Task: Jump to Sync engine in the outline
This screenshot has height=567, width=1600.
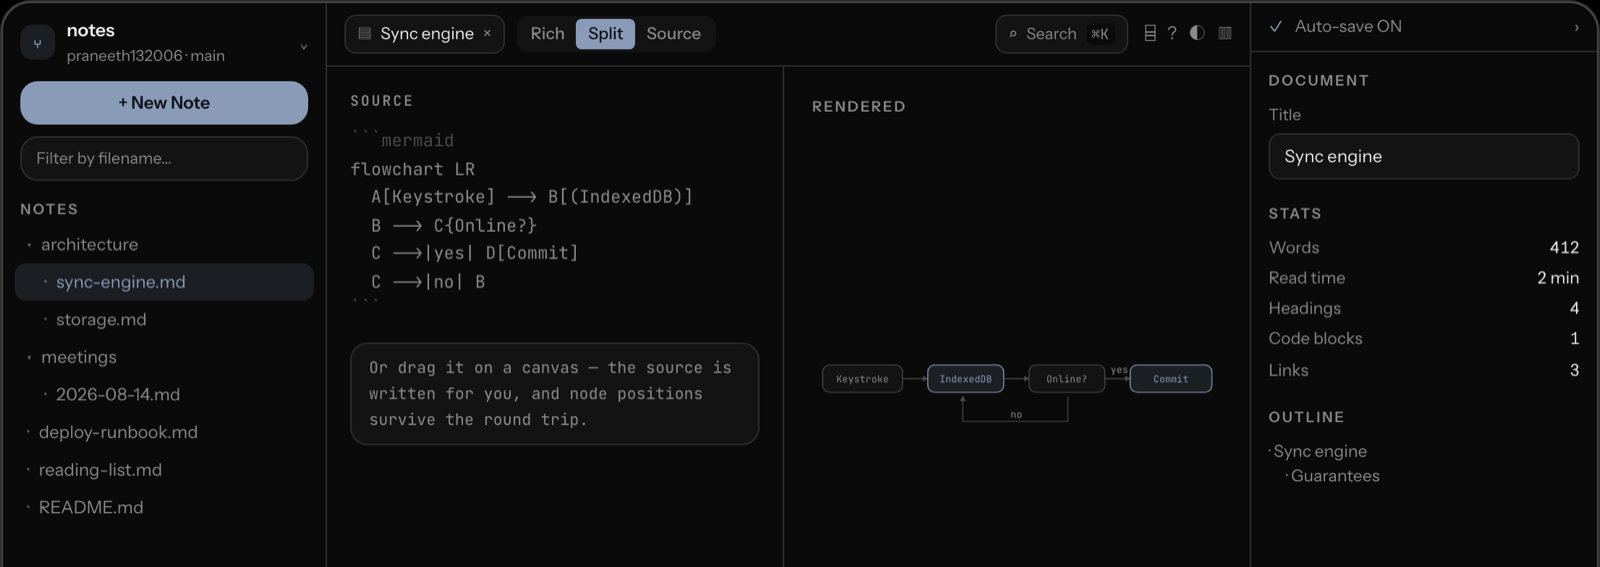Action: [1320, 452]
